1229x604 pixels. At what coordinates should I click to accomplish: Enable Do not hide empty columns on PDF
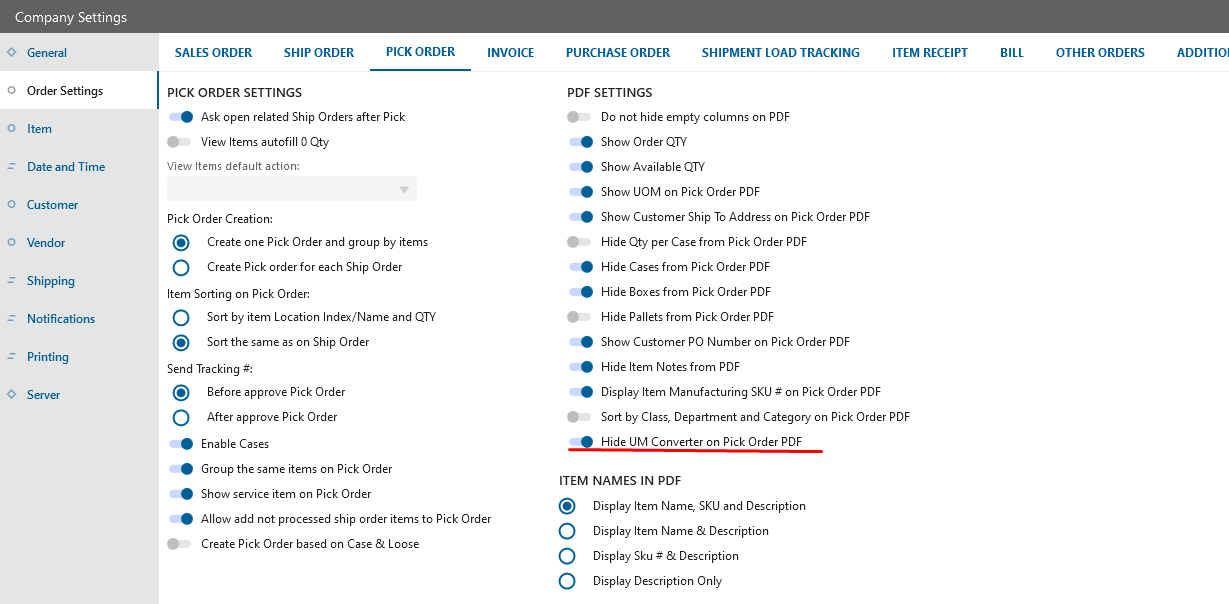(x=580, y=117)
